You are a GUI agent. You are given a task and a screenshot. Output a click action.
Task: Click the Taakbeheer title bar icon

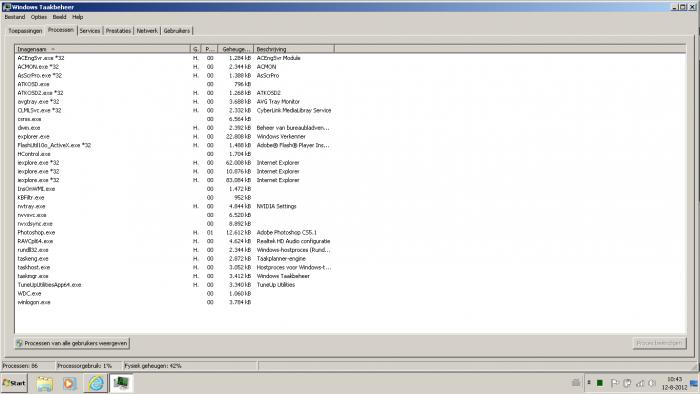pos(6,7)
